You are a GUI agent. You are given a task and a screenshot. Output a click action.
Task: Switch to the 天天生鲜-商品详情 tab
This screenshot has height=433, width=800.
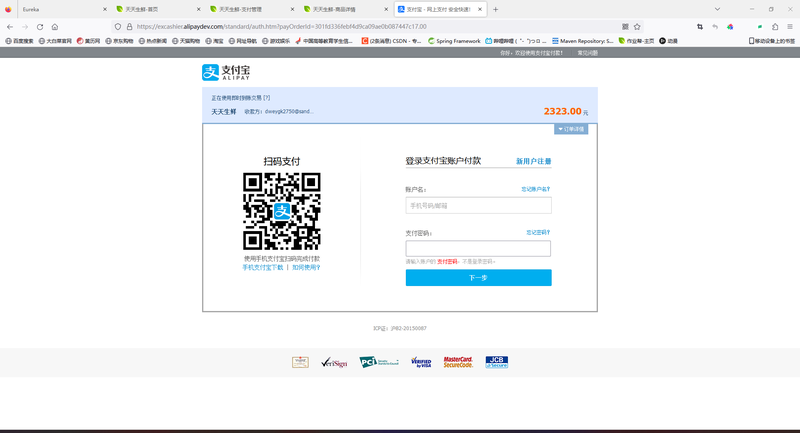pyautogui.click(x=345, y=9)
